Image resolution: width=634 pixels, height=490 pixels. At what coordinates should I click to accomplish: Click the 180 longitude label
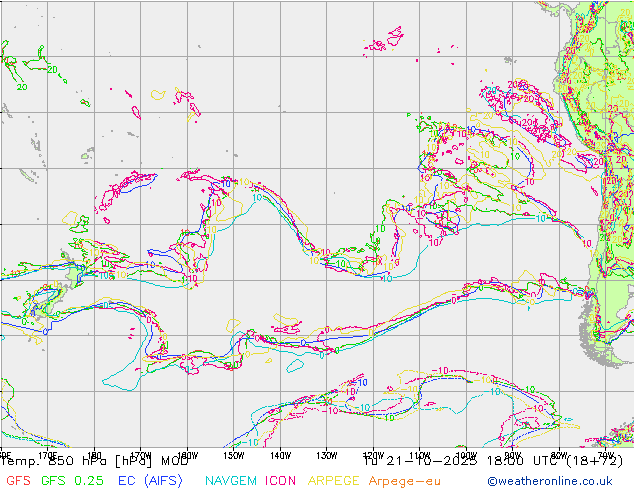[x=95, y=454]
